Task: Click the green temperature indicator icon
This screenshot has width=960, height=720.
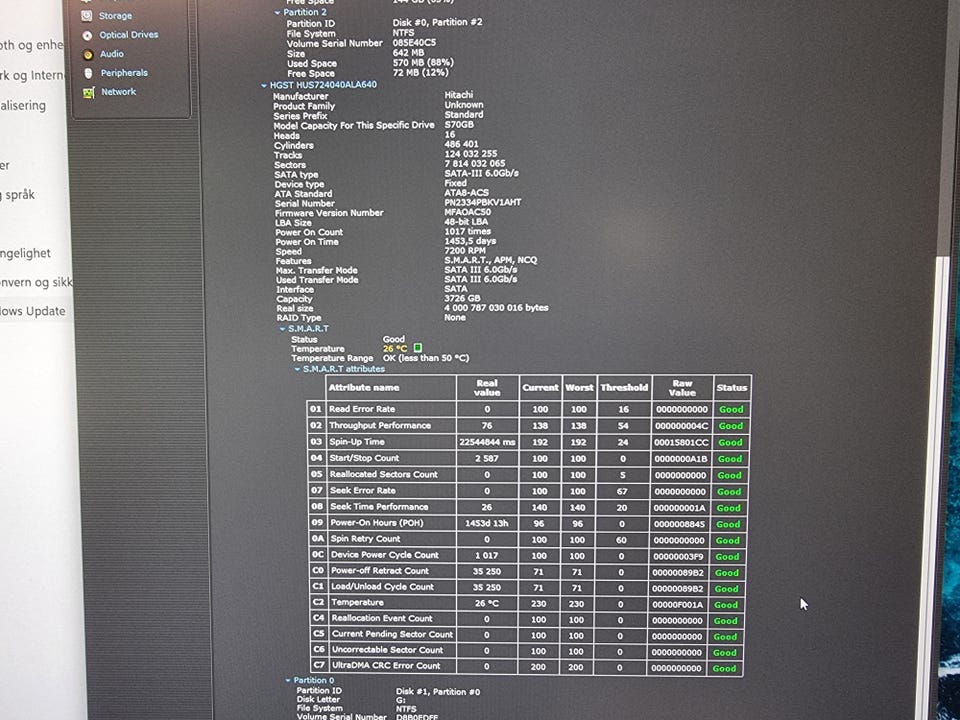Action: pyautogui.click(x=418, y=348)
